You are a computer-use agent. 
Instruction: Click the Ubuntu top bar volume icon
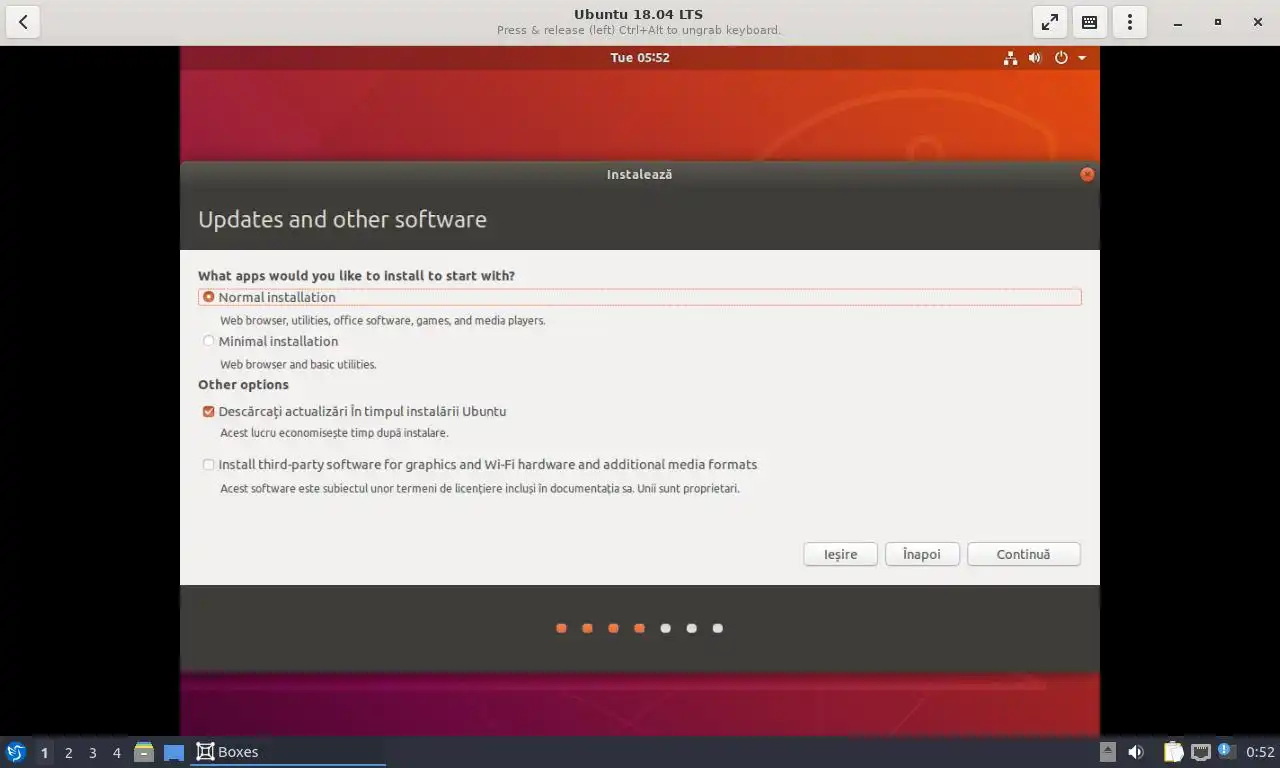[1035, 58]
